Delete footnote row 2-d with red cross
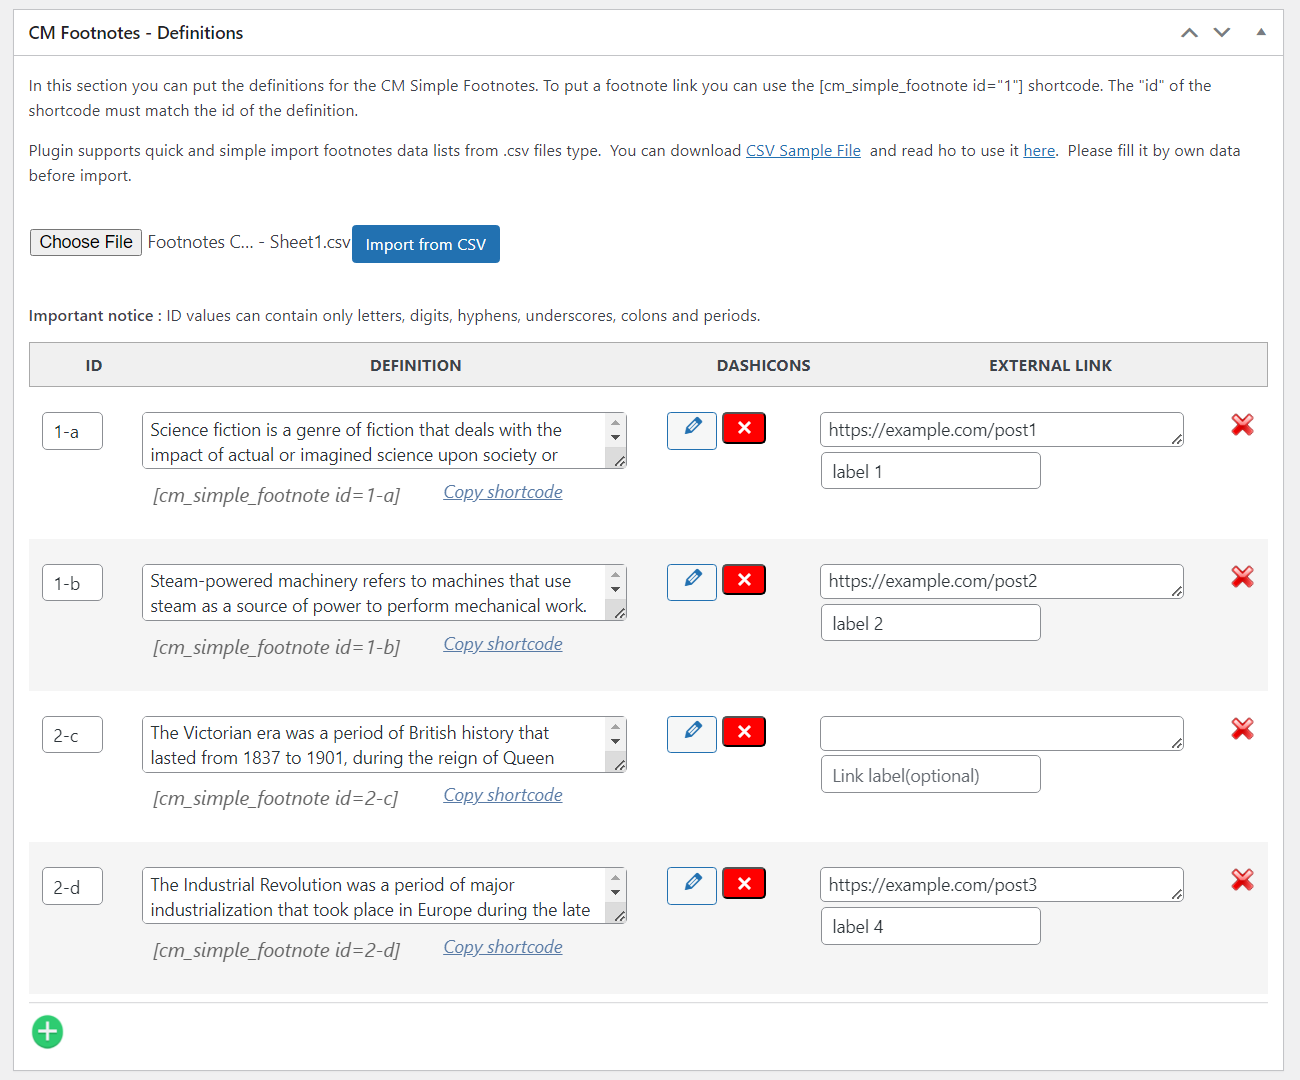The width and height of the screenshot is (1300, 1080). coord(1242,880)
